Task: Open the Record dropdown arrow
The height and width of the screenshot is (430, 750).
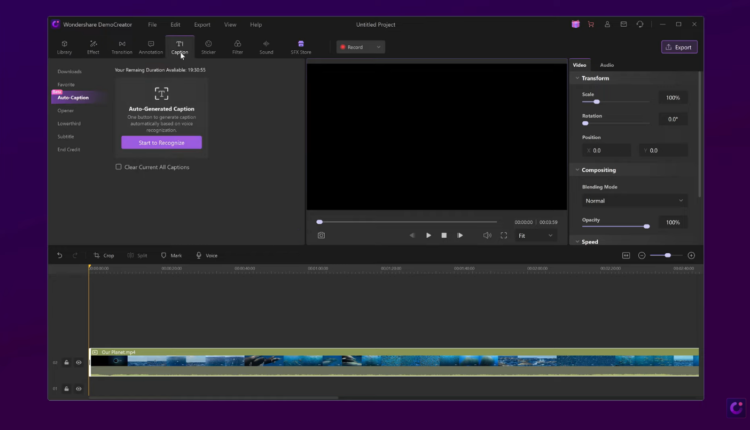Action: pos(378,47)
